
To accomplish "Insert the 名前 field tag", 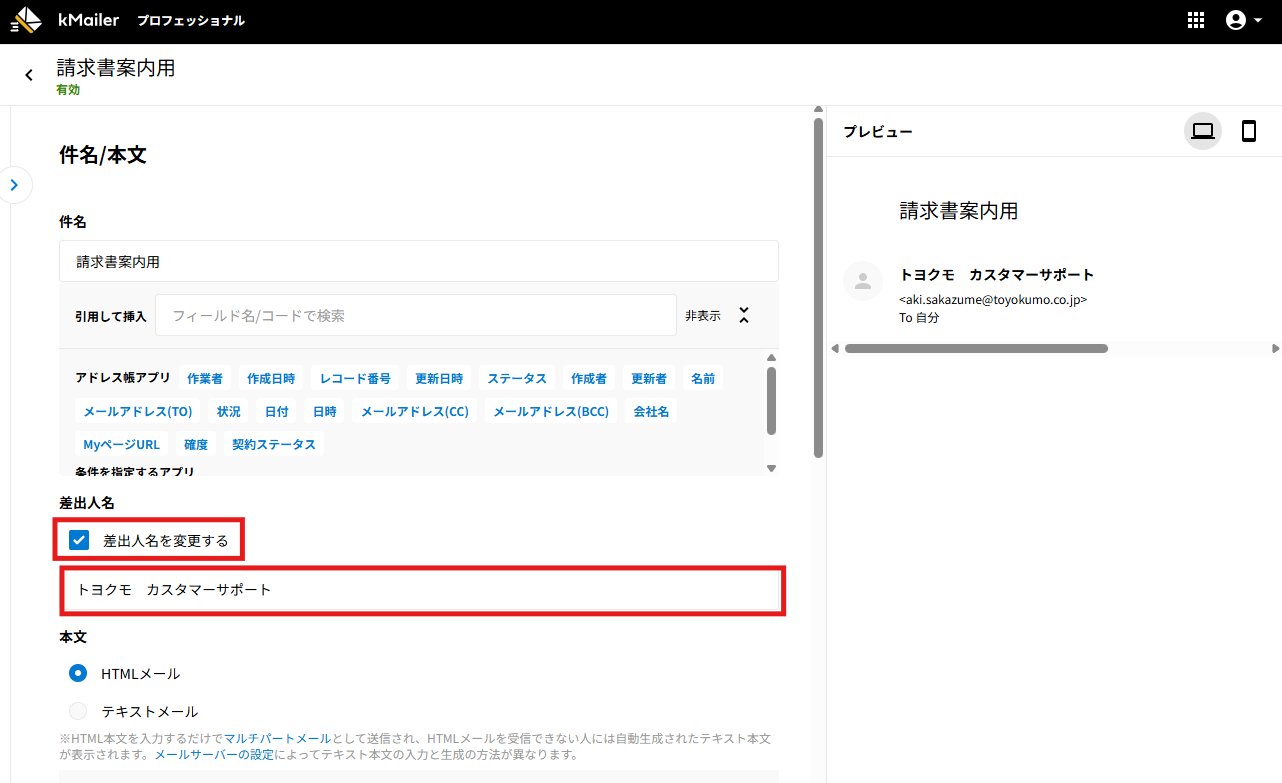I will click(703, 378).
